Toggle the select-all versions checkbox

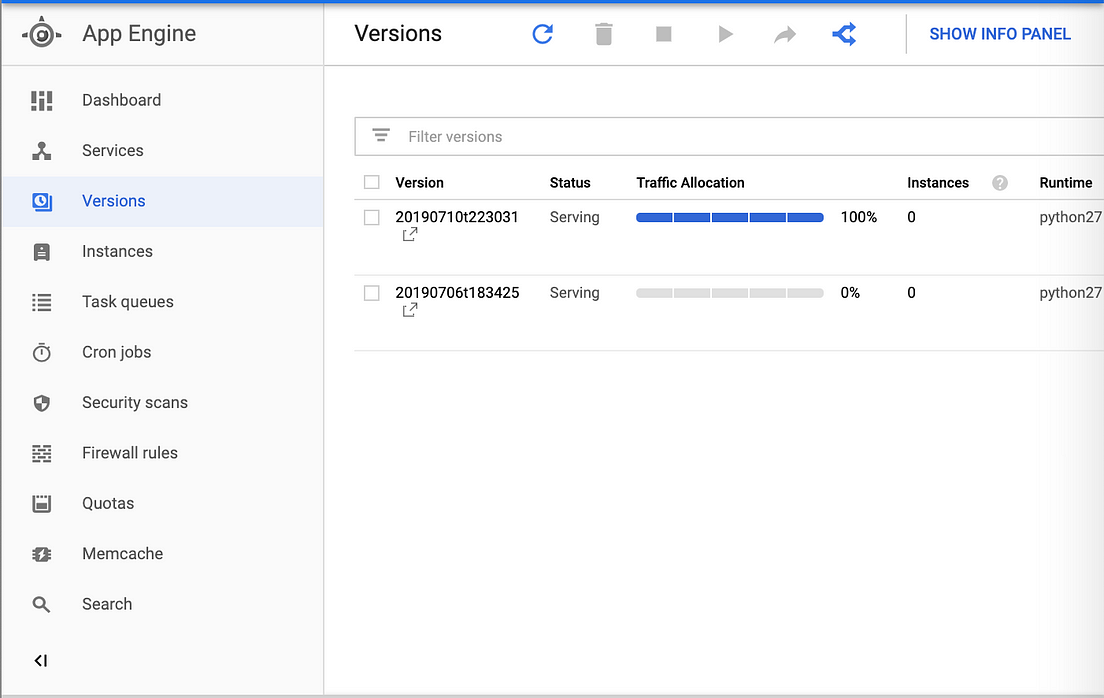click(372, 182)
